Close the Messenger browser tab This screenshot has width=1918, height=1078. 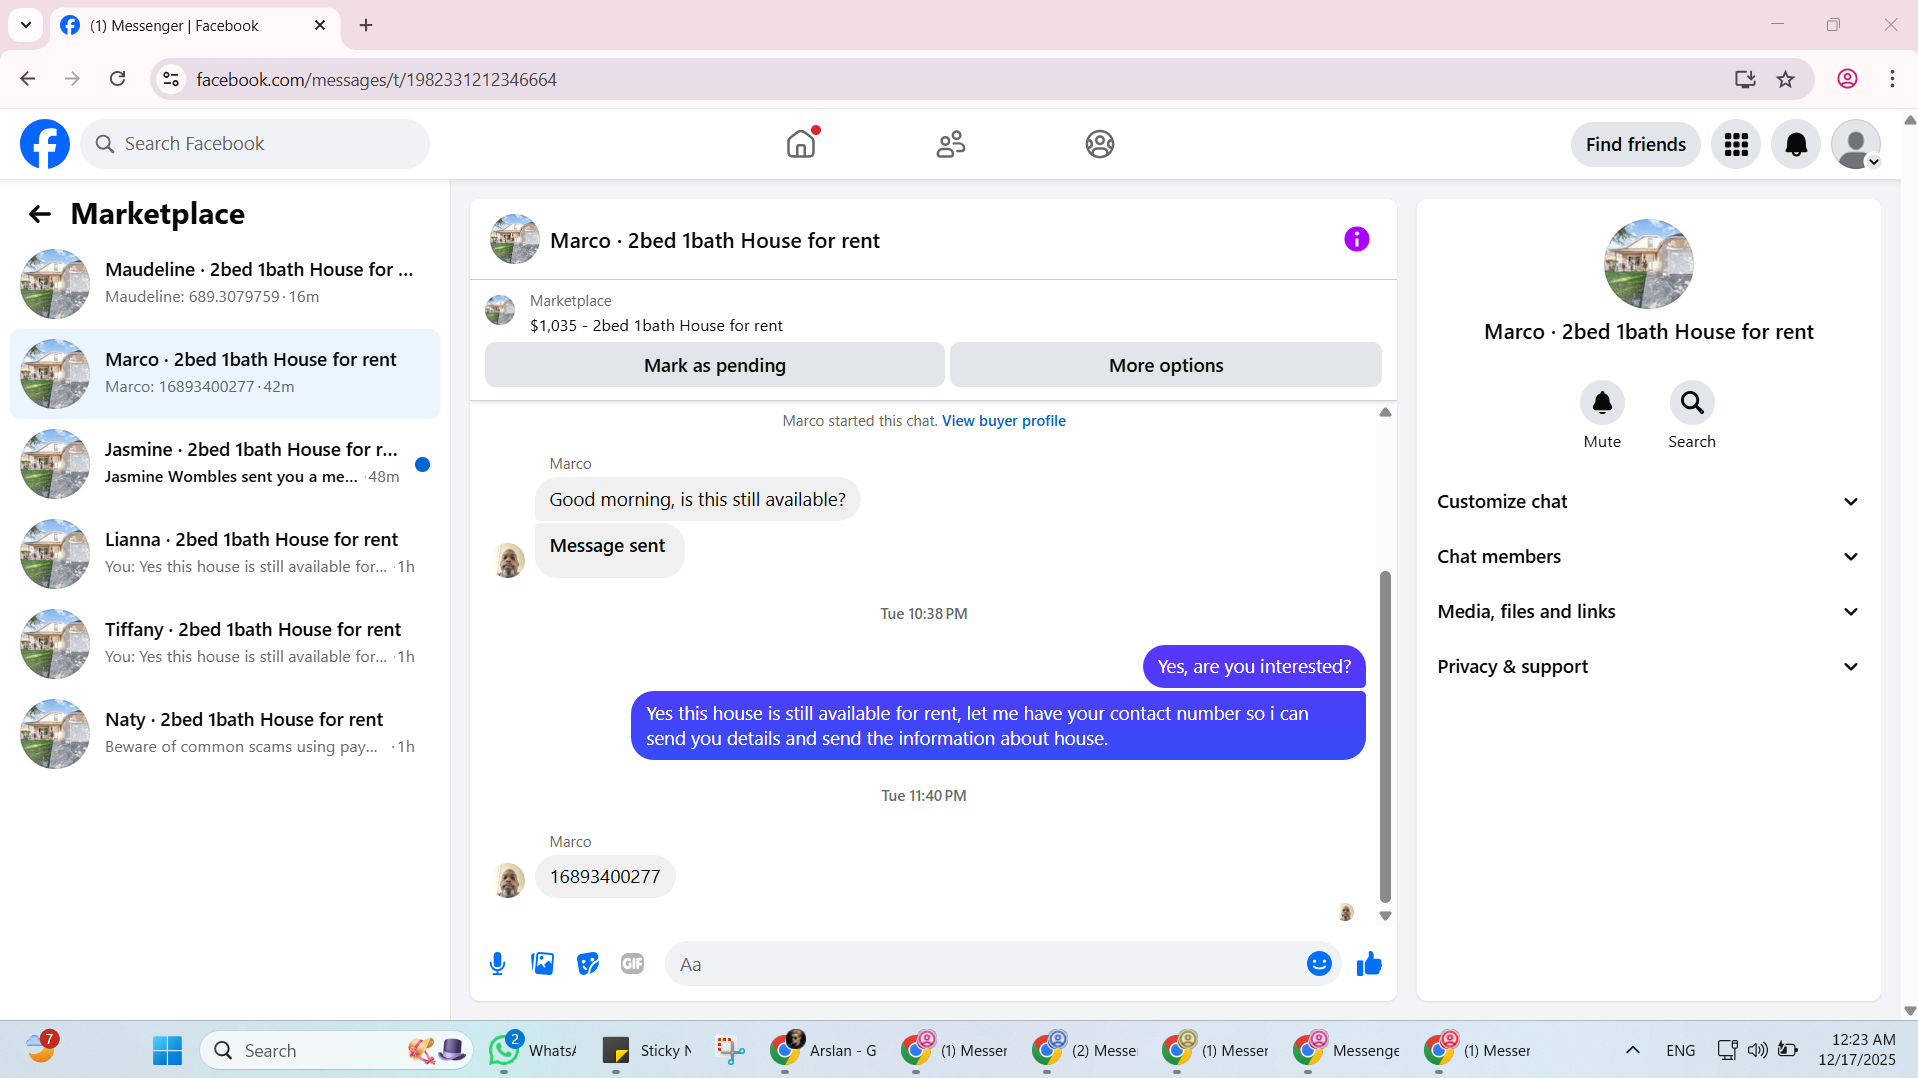pyautogui.click(x=320, y=25)
